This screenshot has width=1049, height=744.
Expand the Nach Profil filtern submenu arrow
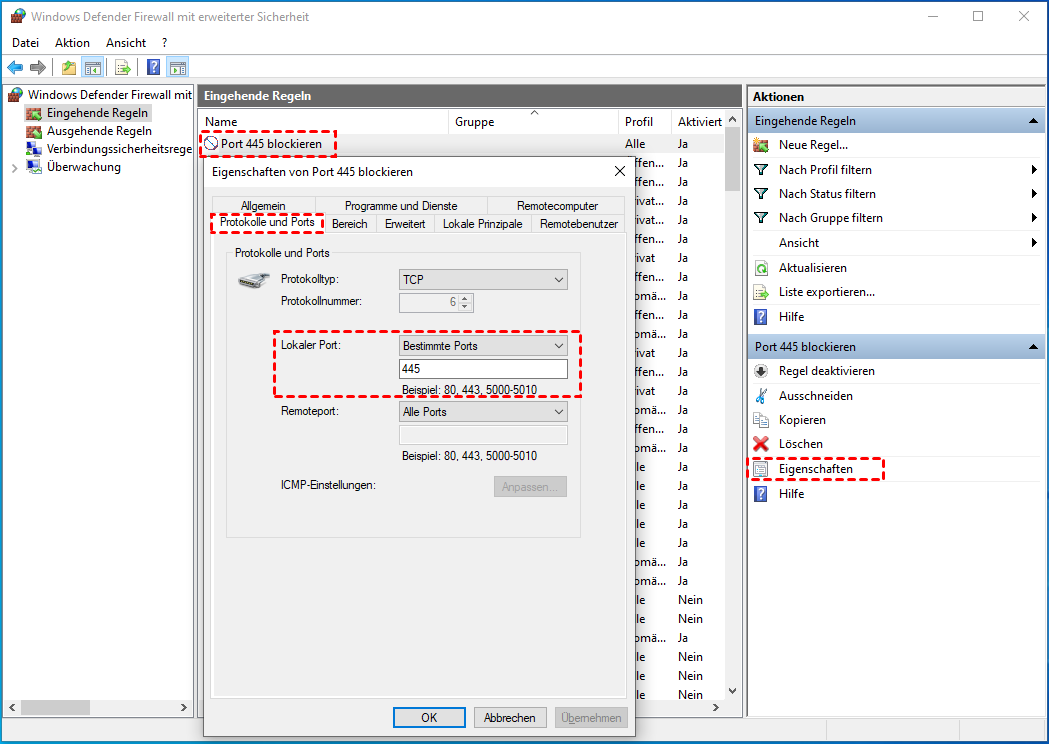(x=1034, y=170)
